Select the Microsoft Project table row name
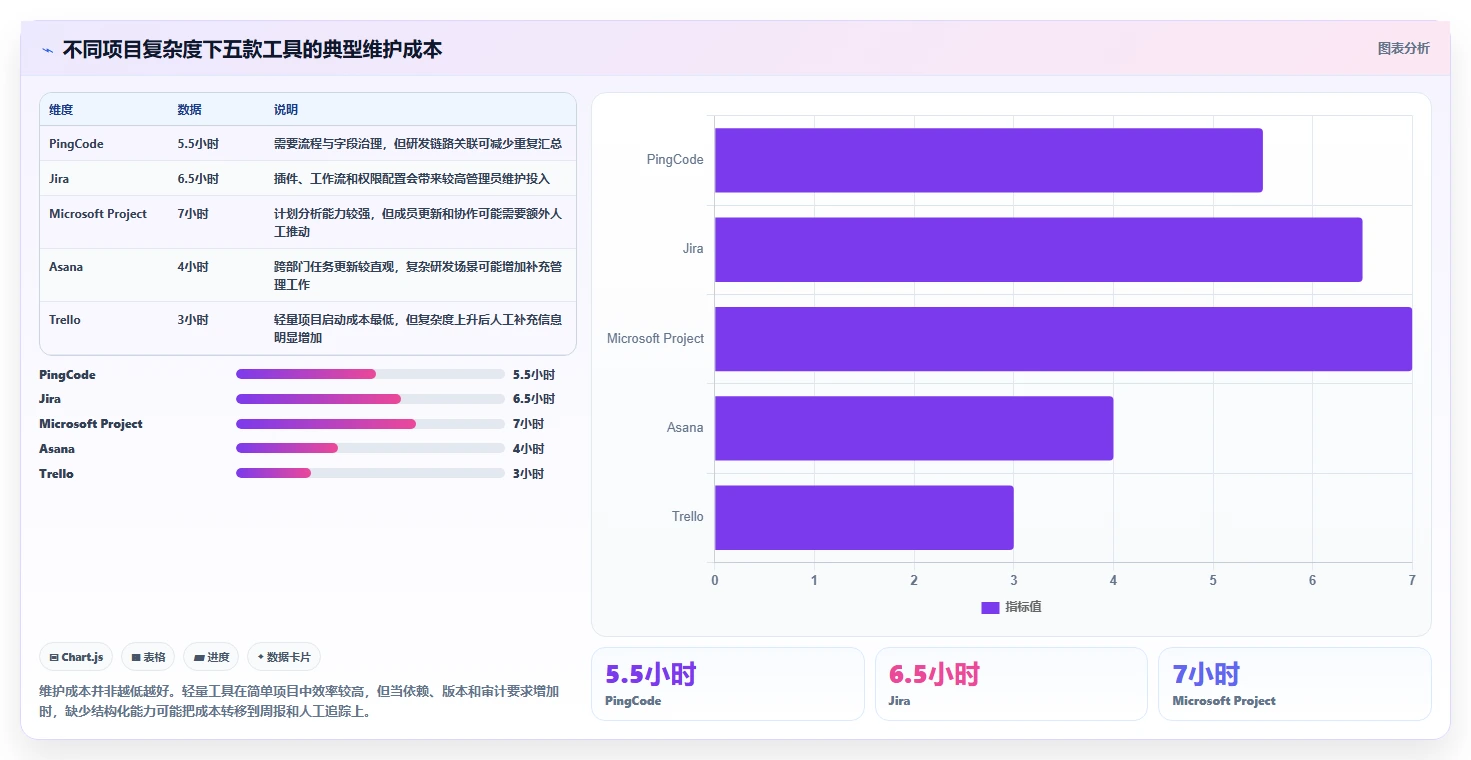The image size is (1471, 760). tap(98, 214)
